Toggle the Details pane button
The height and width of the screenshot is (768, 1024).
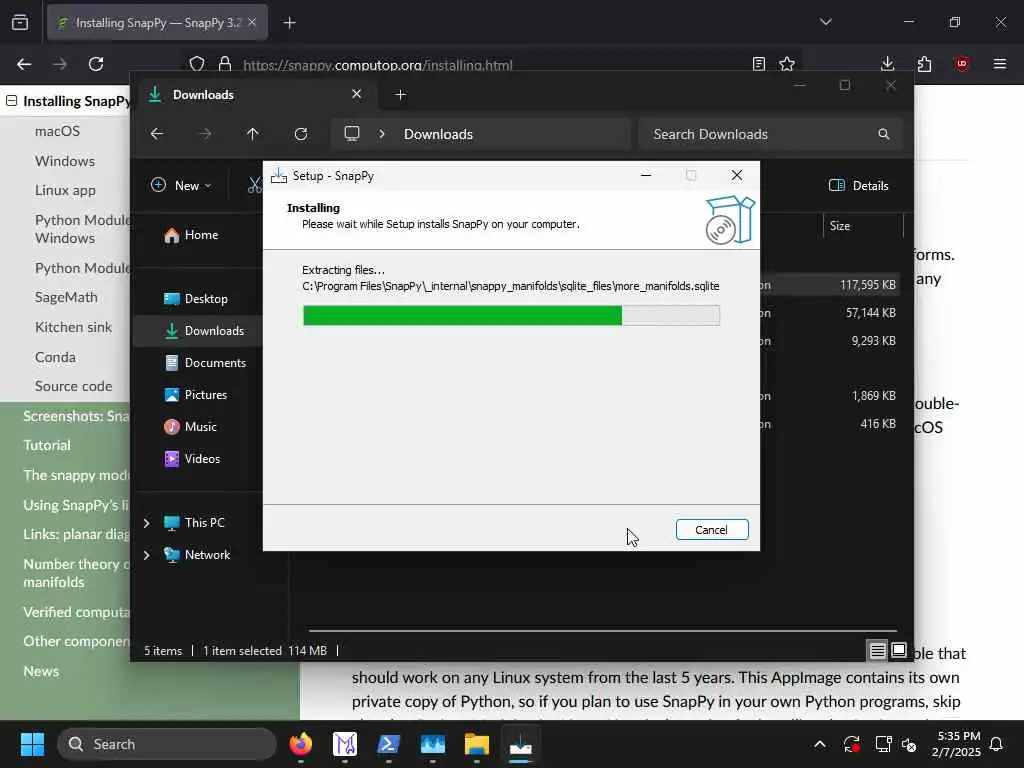click(x=859, y=185)
